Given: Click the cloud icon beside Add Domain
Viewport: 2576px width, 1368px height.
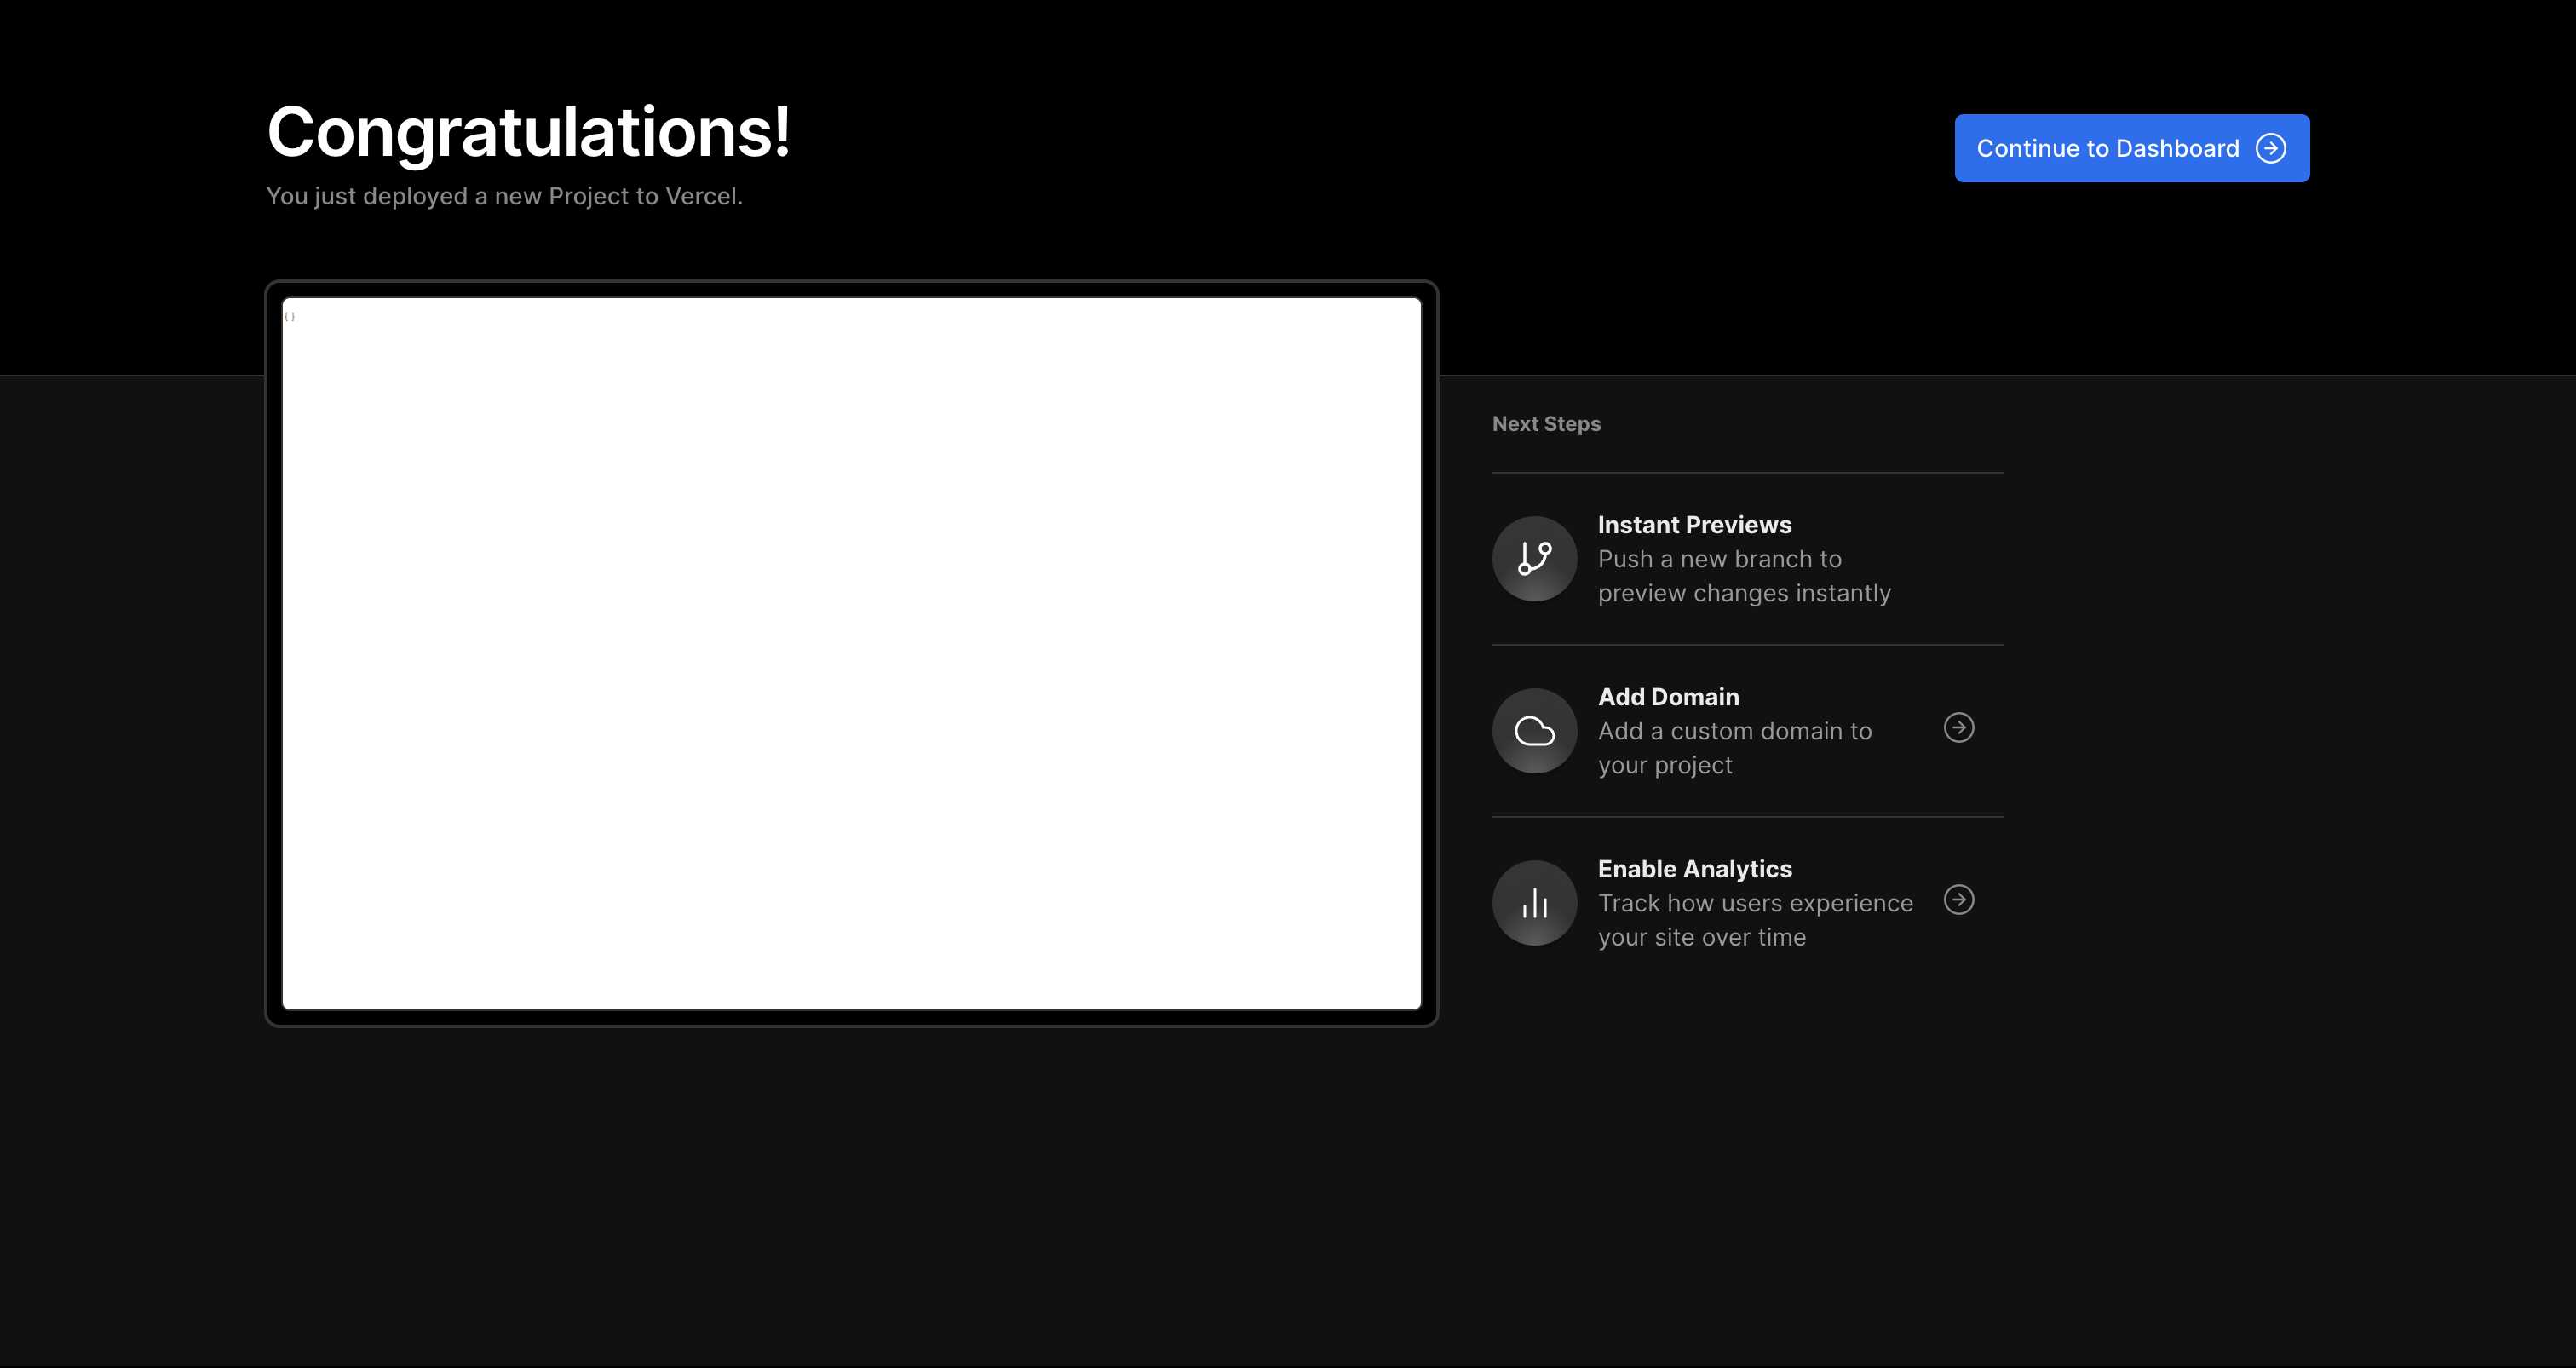Looking at the screenshot, I should (1534, 731).
